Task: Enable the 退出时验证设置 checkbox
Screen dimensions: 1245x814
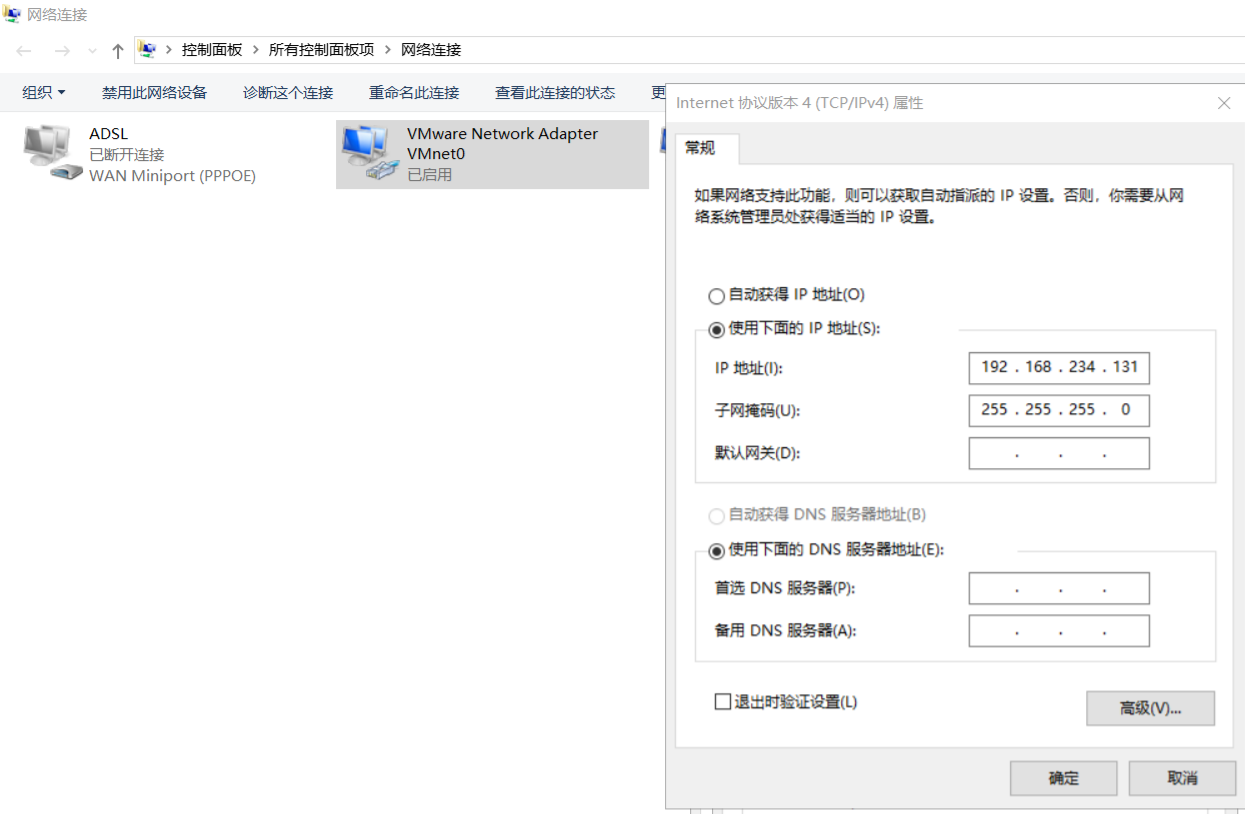Action: pyautogui.click(x=723, y=702)
